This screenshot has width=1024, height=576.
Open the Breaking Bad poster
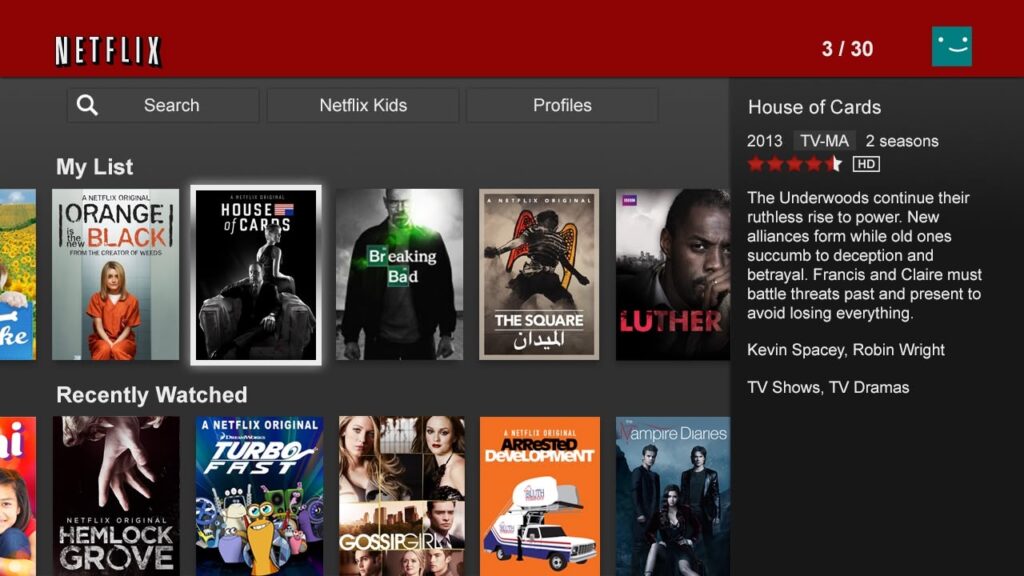tap(400, 274)
